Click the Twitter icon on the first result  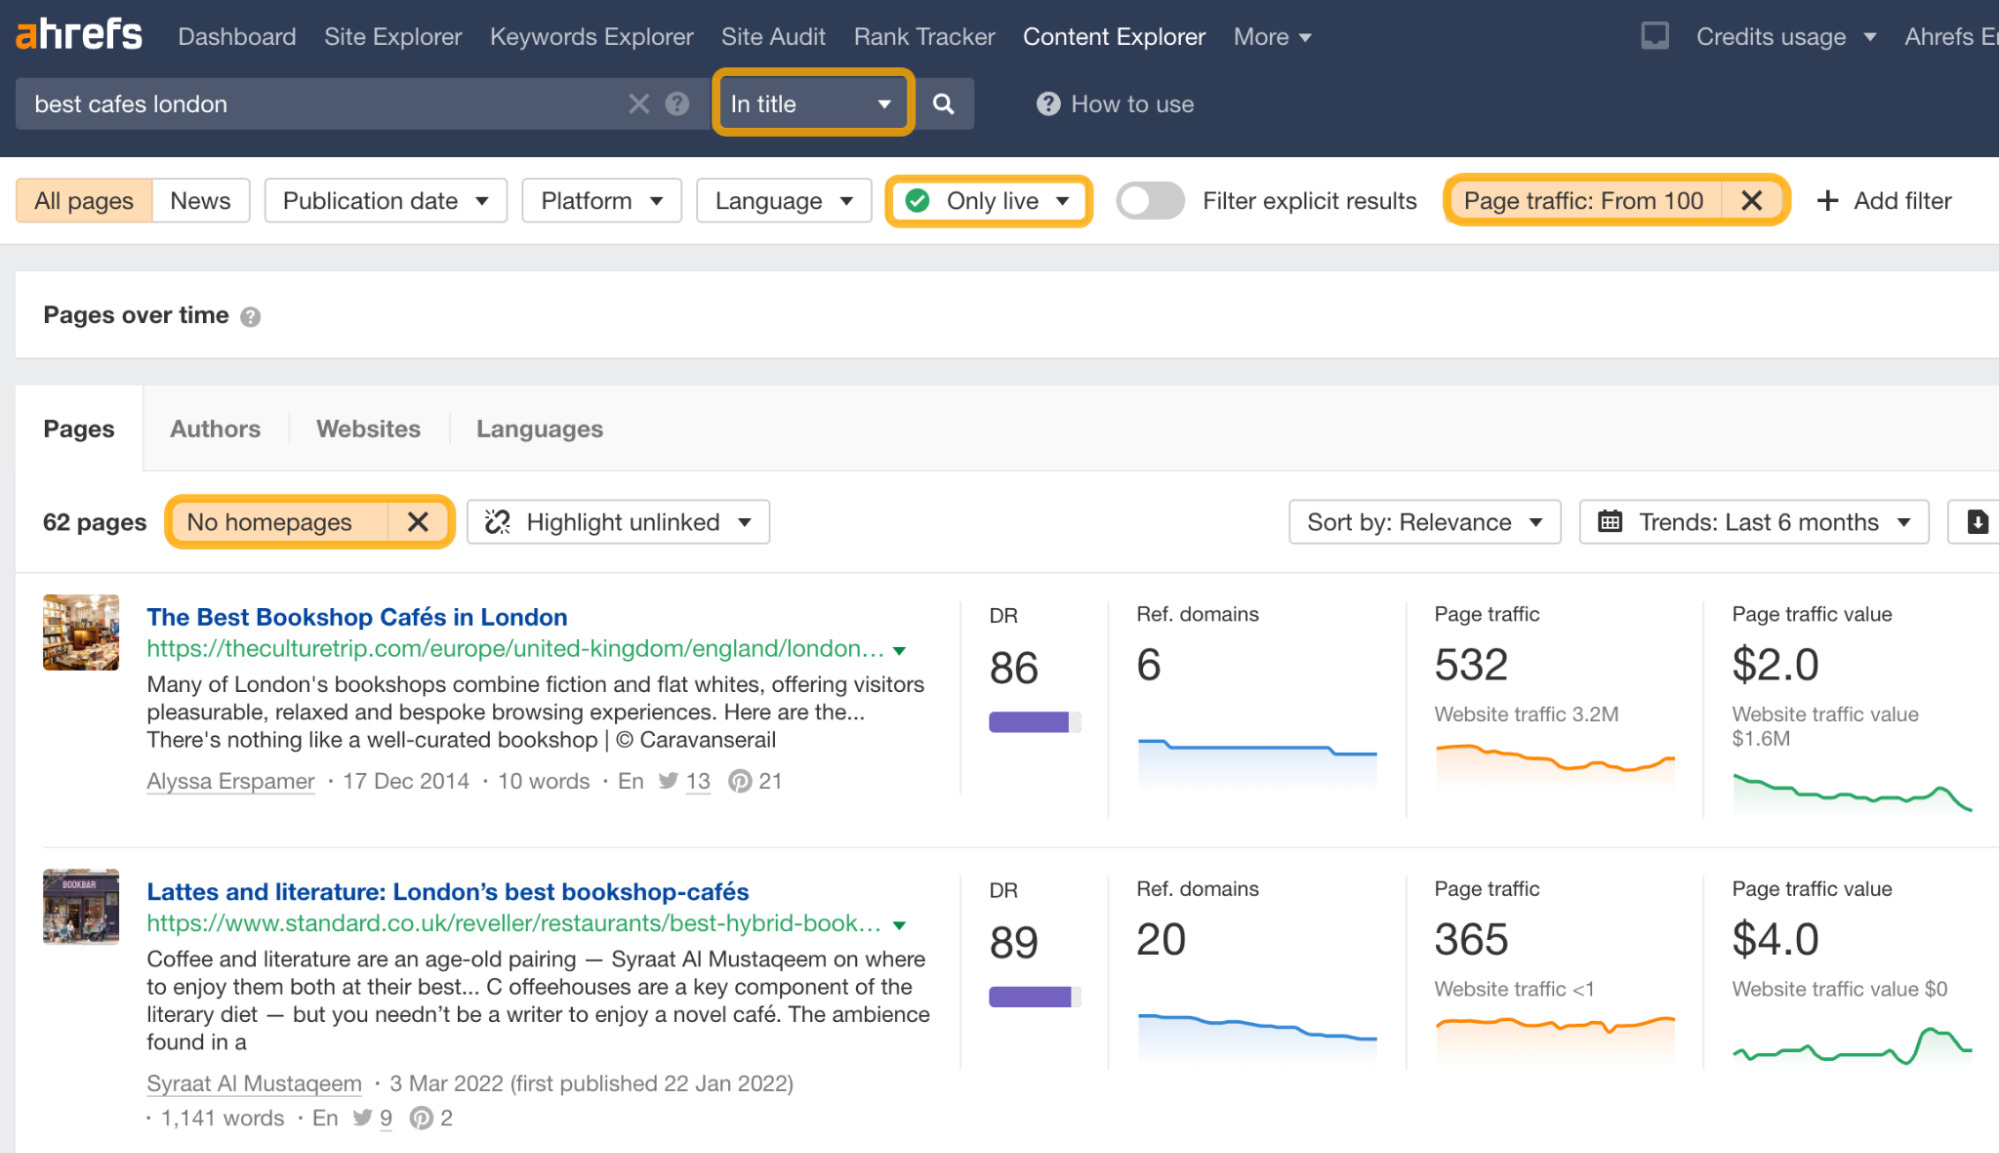pos(667,781)
